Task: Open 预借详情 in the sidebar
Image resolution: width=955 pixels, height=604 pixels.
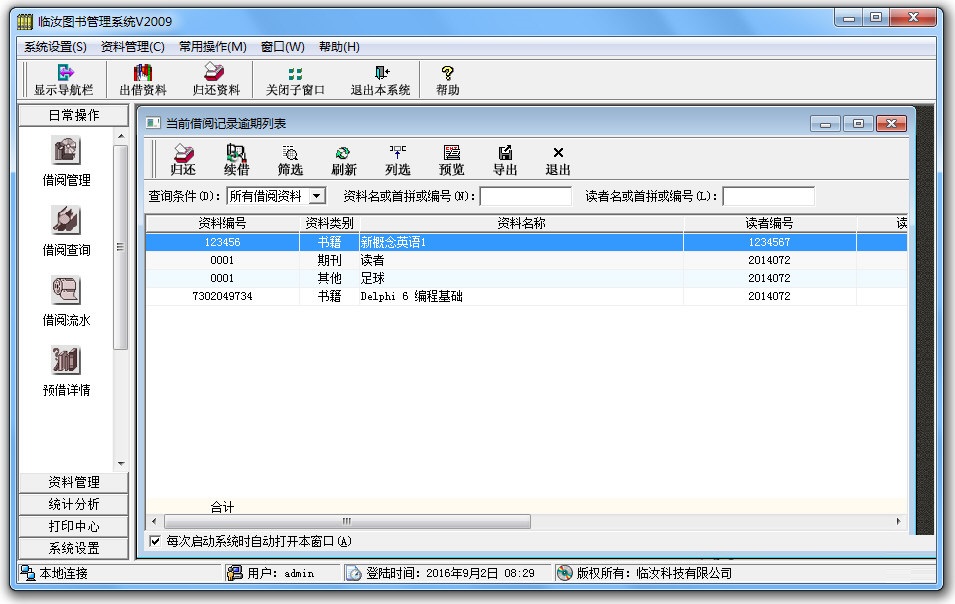Action: pos(66,371)
